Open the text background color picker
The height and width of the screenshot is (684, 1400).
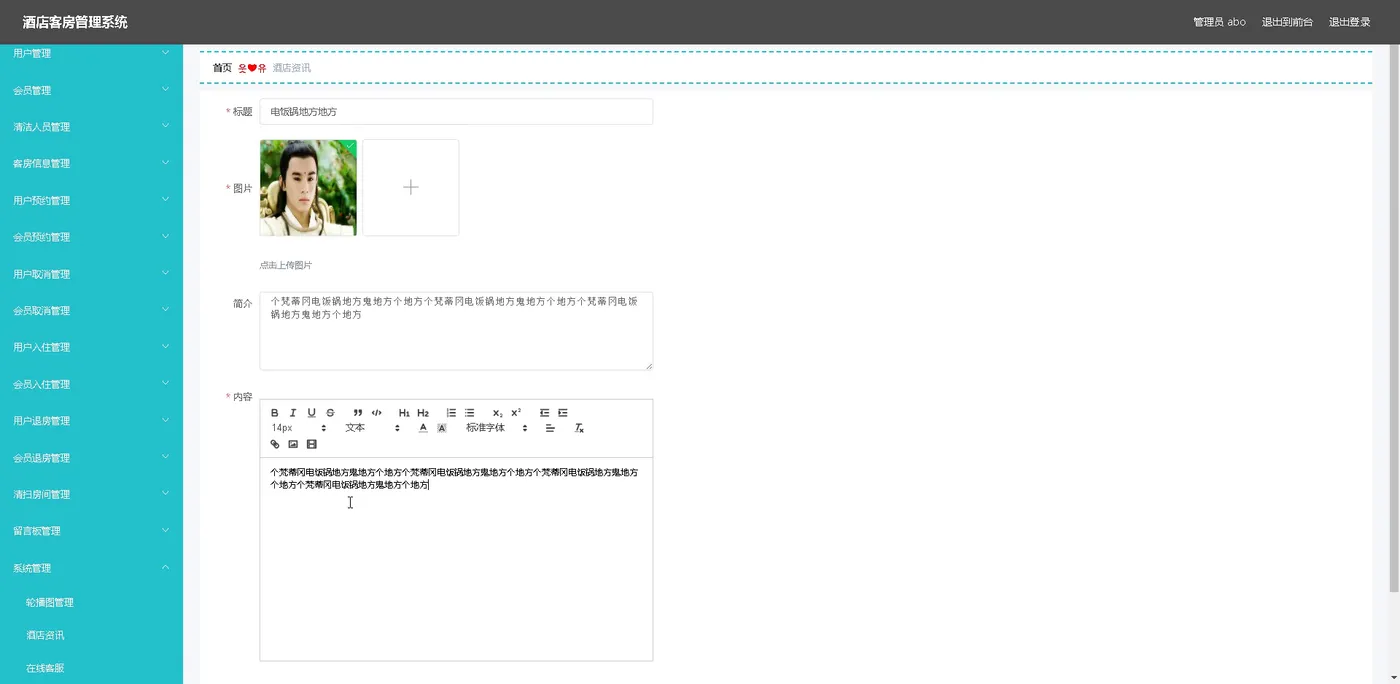point(442,428)
